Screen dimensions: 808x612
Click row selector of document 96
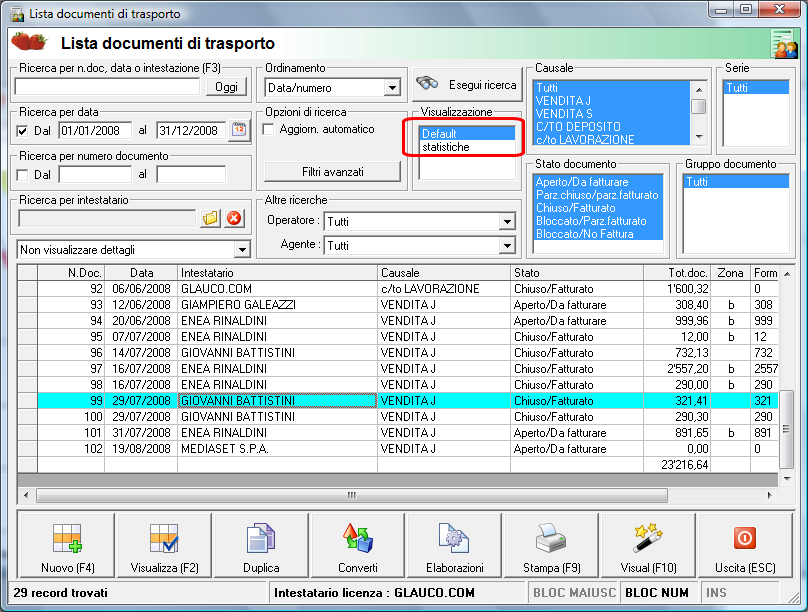[27, 353]
